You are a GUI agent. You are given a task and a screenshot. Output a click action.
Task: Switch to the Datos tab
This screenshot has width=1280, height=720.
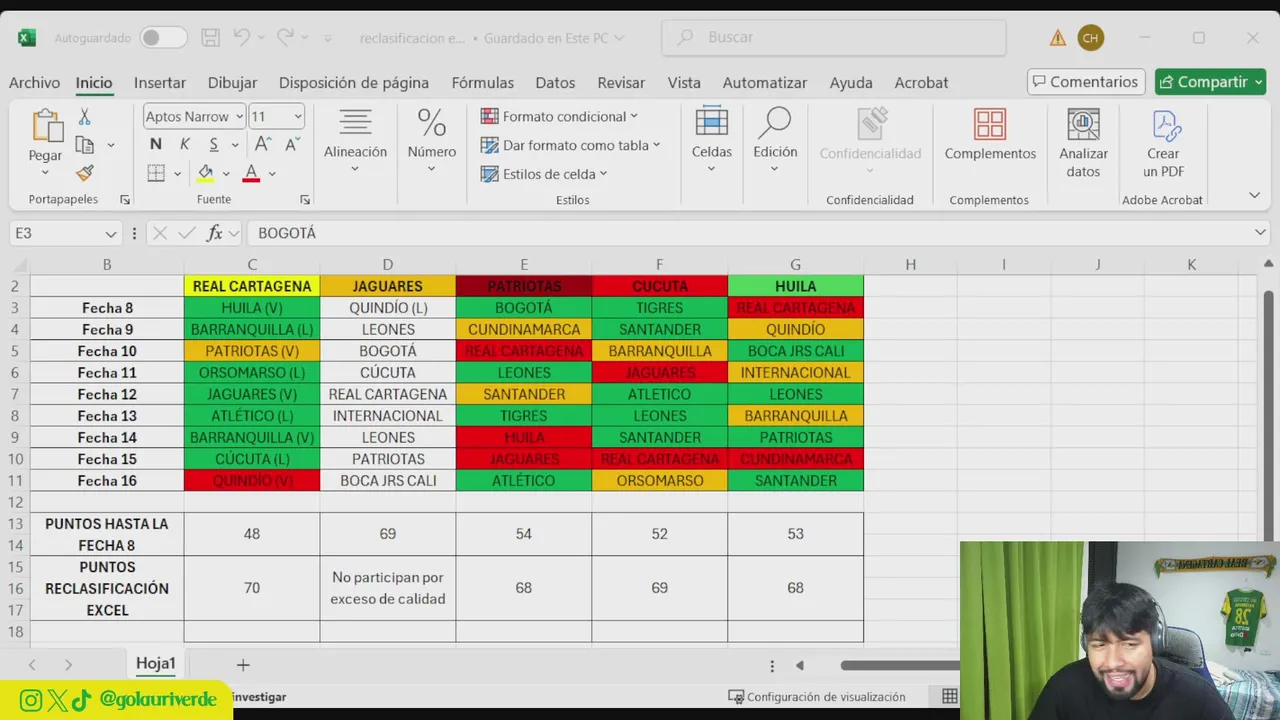[555, 82]
